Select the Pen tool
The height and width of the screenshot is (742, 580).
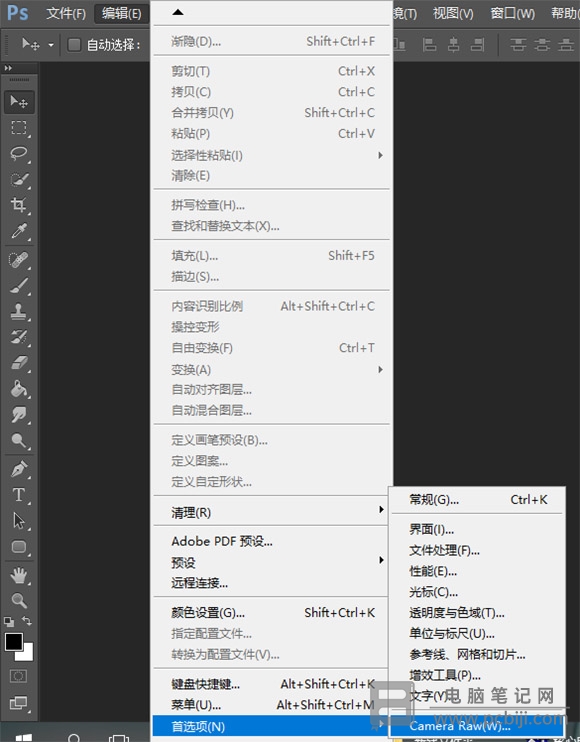point(19,469)
